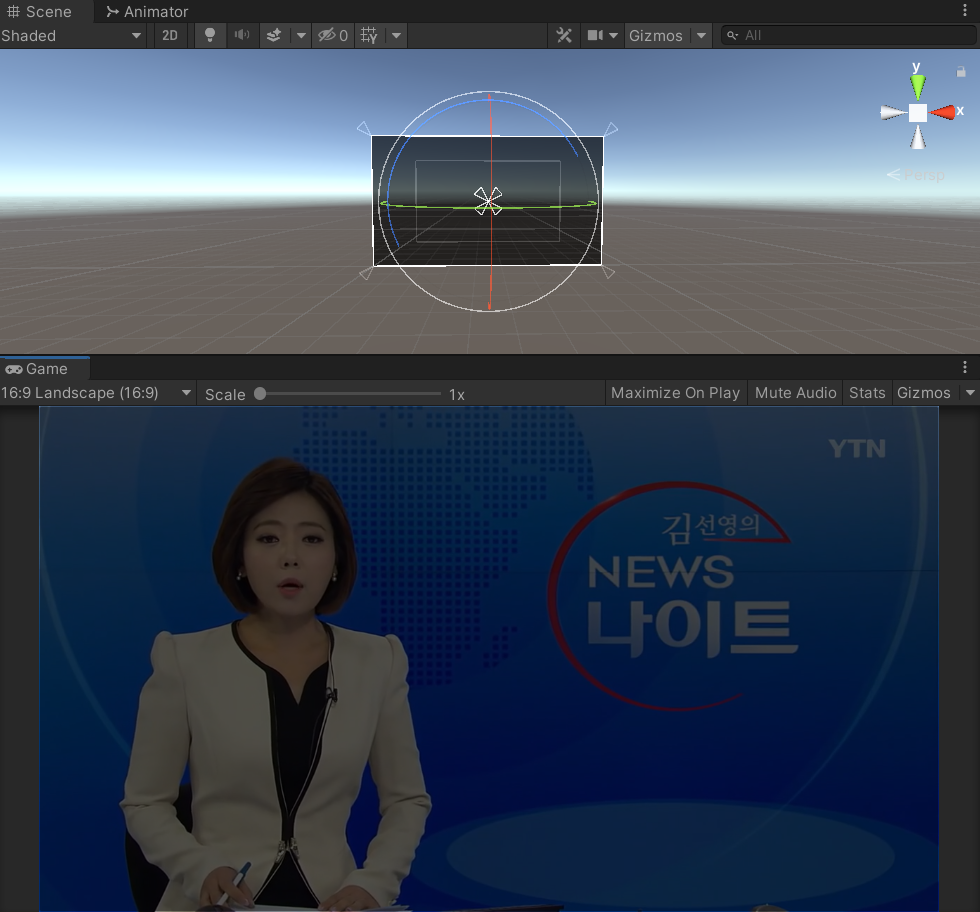The image size is (980, 912).
Task: Toggle Maximize On Play
Action: coord(676,393)
